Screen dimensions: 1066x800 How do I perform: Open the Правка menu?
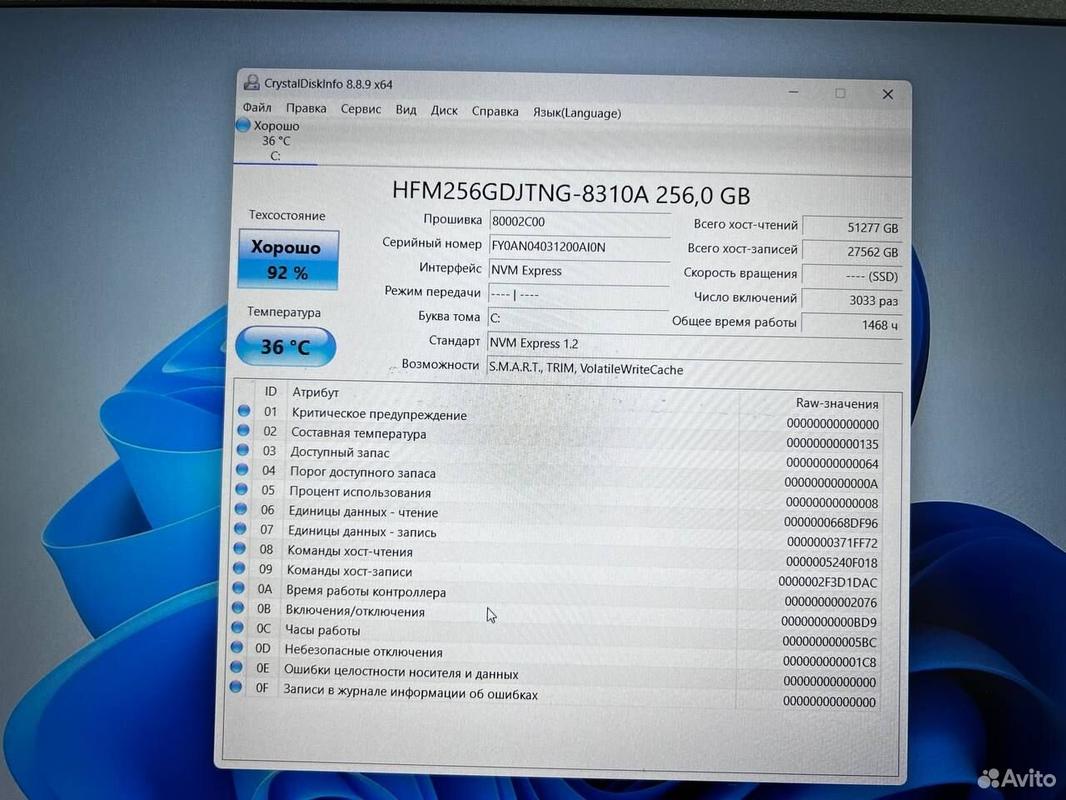[306, 108]
